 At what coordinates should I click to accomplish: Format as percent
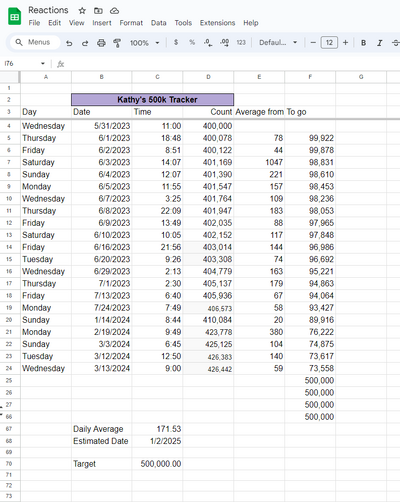coord(192,42)
